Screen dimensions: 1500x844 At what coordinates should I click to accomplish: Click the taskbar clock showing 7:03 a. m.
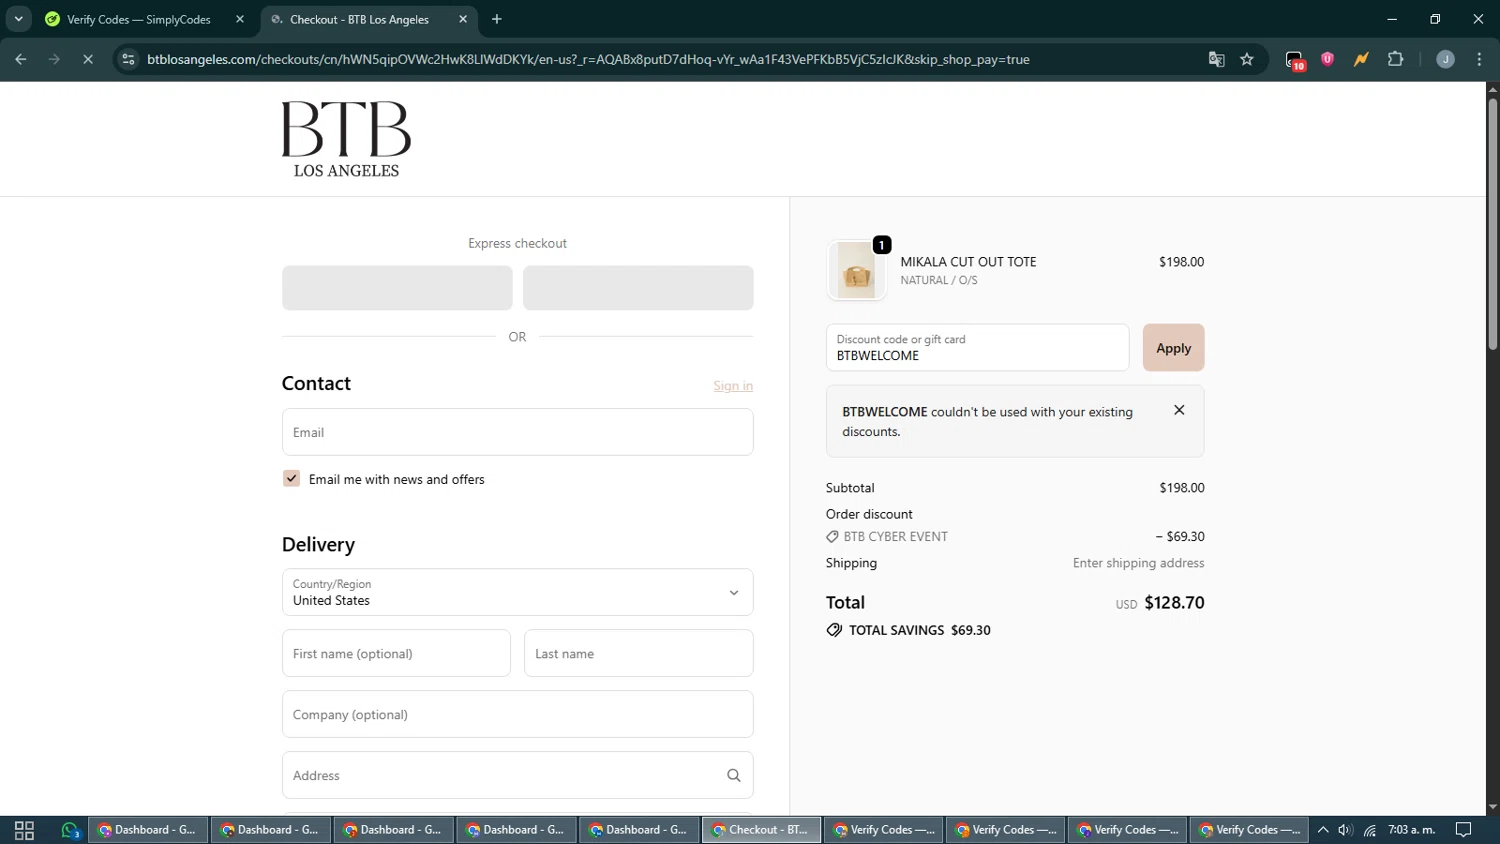[x=1411, y=830]
